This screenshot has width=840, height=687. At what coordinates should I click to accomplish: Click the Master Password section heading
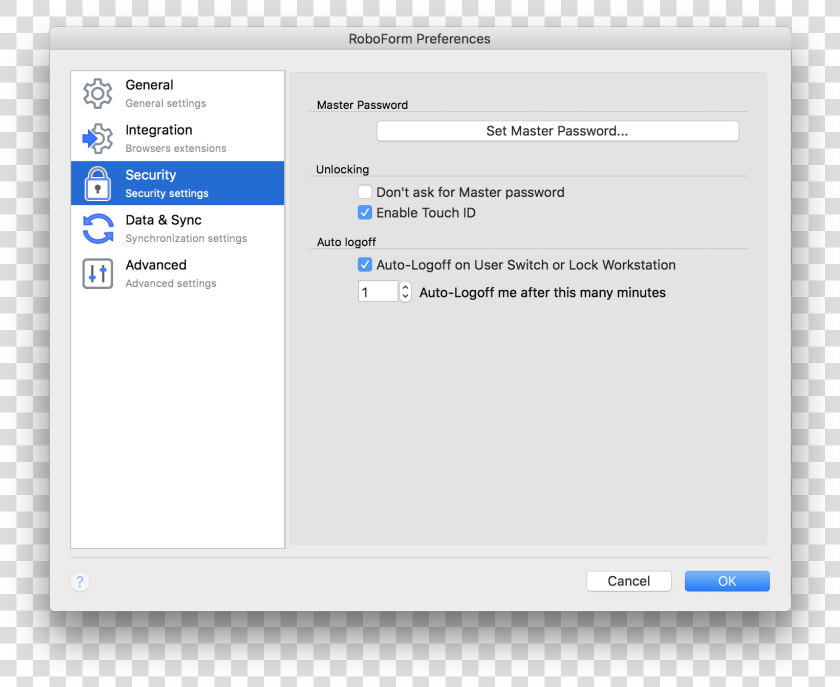[362, 105]
